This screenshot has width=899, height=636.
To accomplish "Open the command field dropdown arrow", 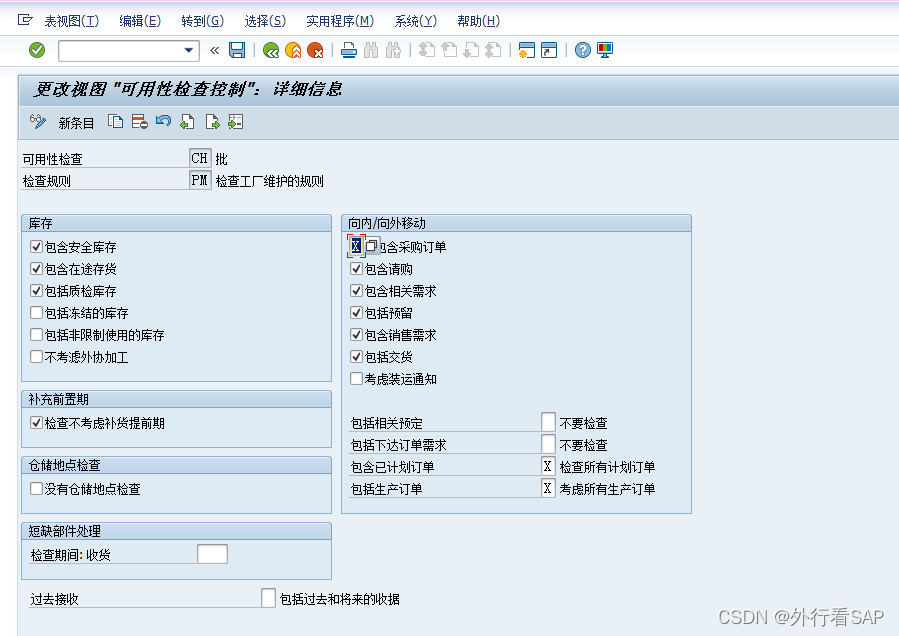I will point(188,50).
